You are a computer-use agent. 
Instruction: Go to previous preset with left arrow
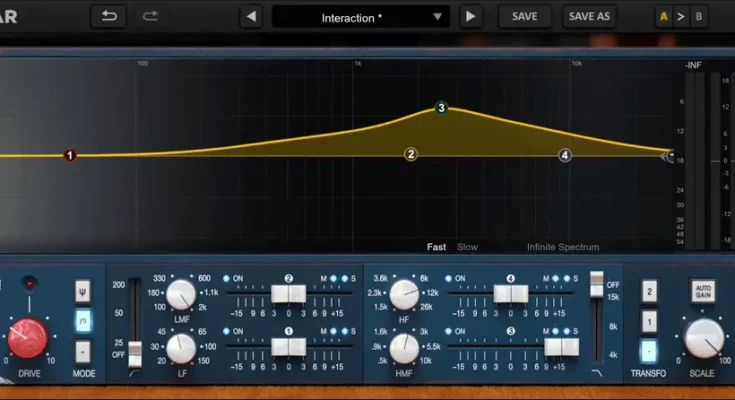(252, 17)
